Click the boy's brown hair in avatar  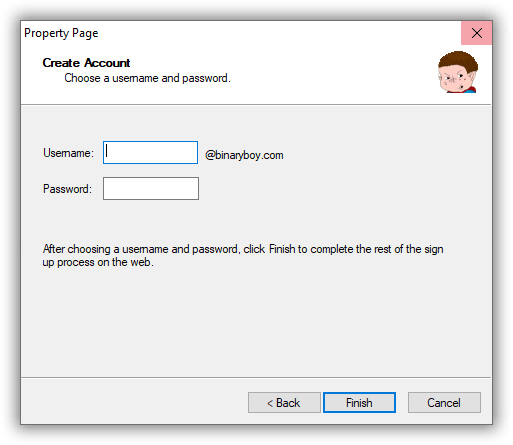(459, 60)
